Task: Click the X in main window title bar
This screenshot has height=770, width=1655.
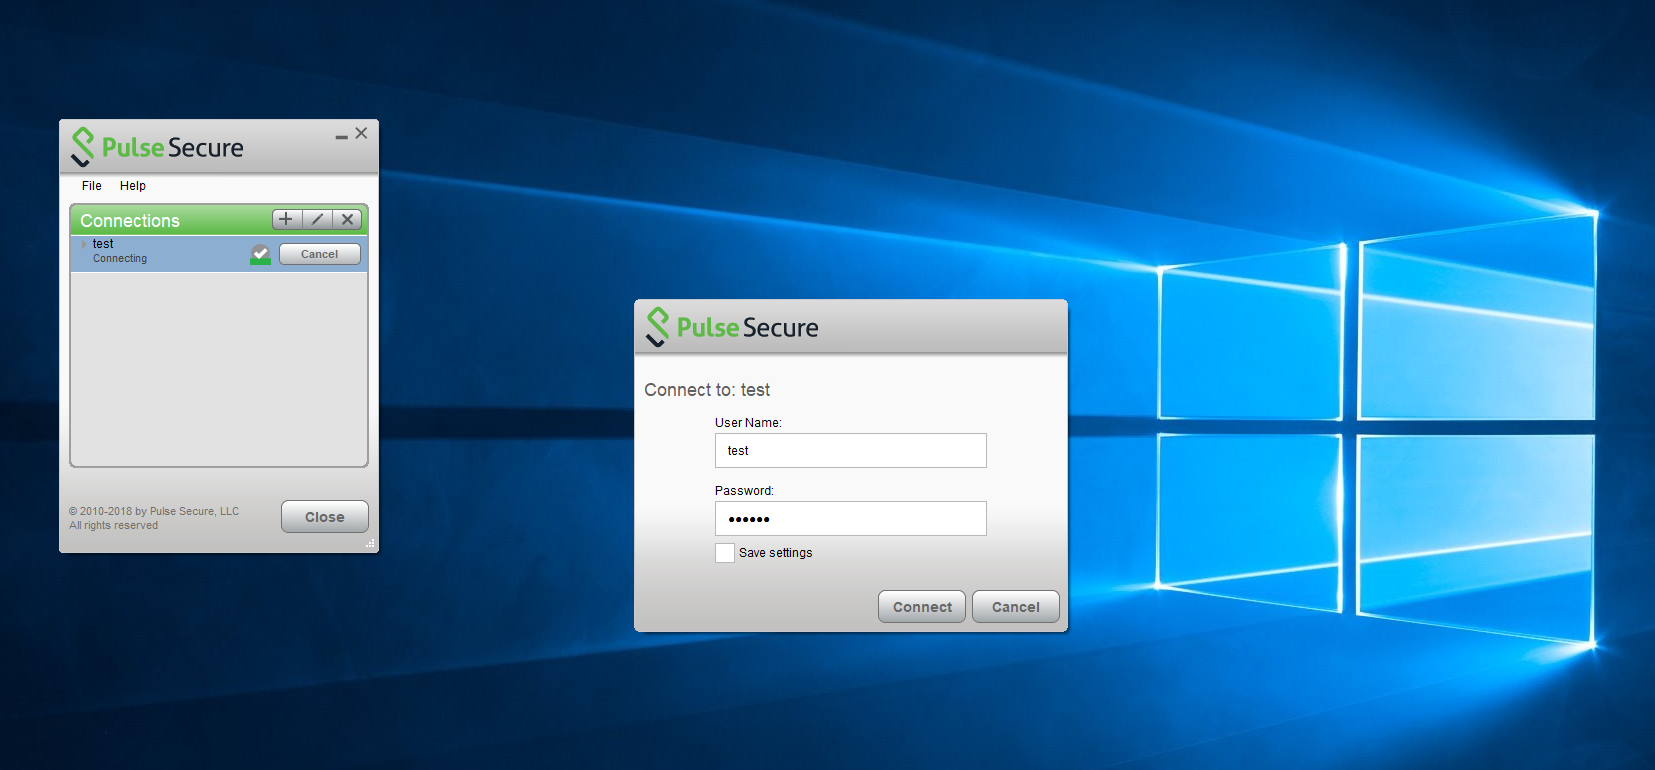Action: point(361,133)
